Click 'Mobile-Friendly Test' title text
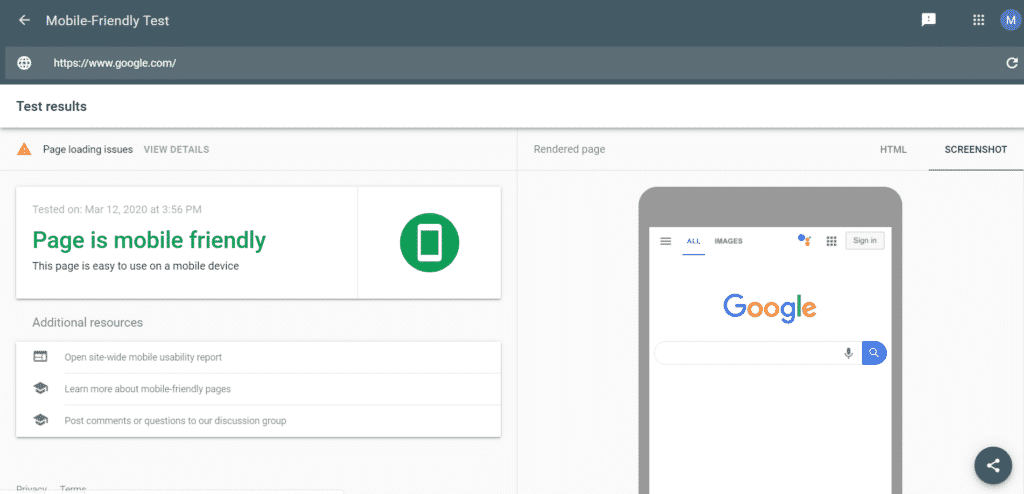This screenshot has width=1024, height=494. (x=107, y=20)
